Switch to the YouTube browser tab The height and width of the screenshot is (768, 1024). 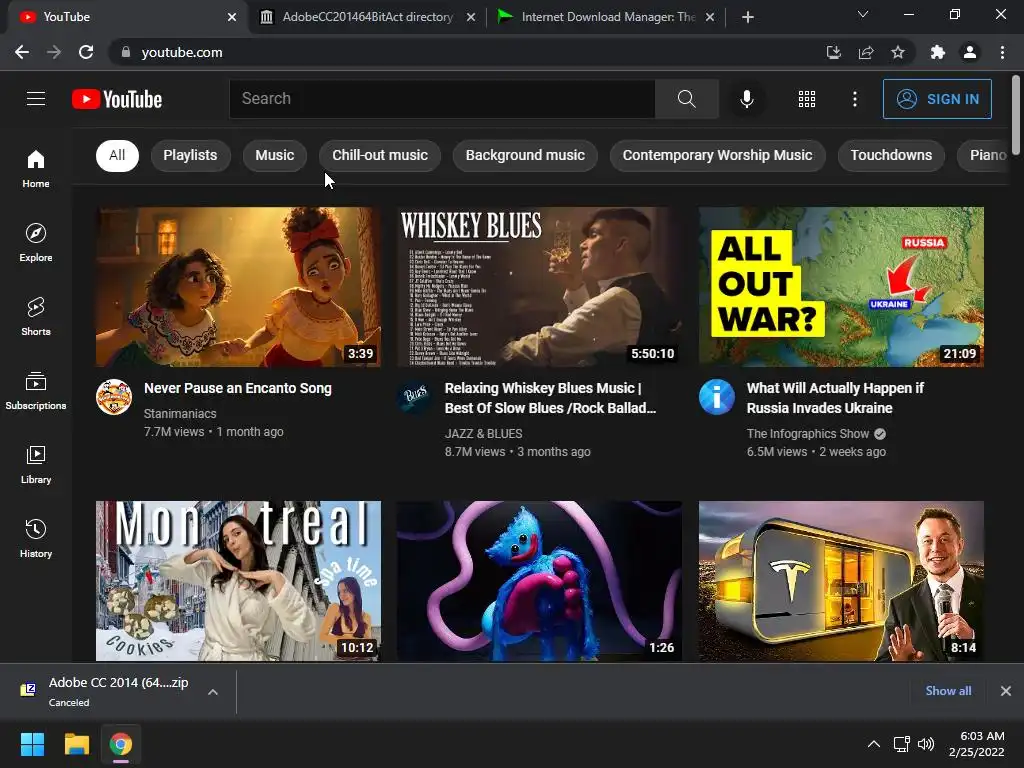point(127,17)
